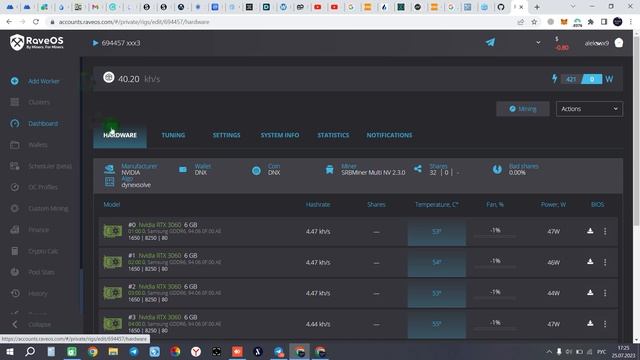640x360 pixels.
Task: Click the GPU #2 fan slider bar
Action: click(495, 298)
